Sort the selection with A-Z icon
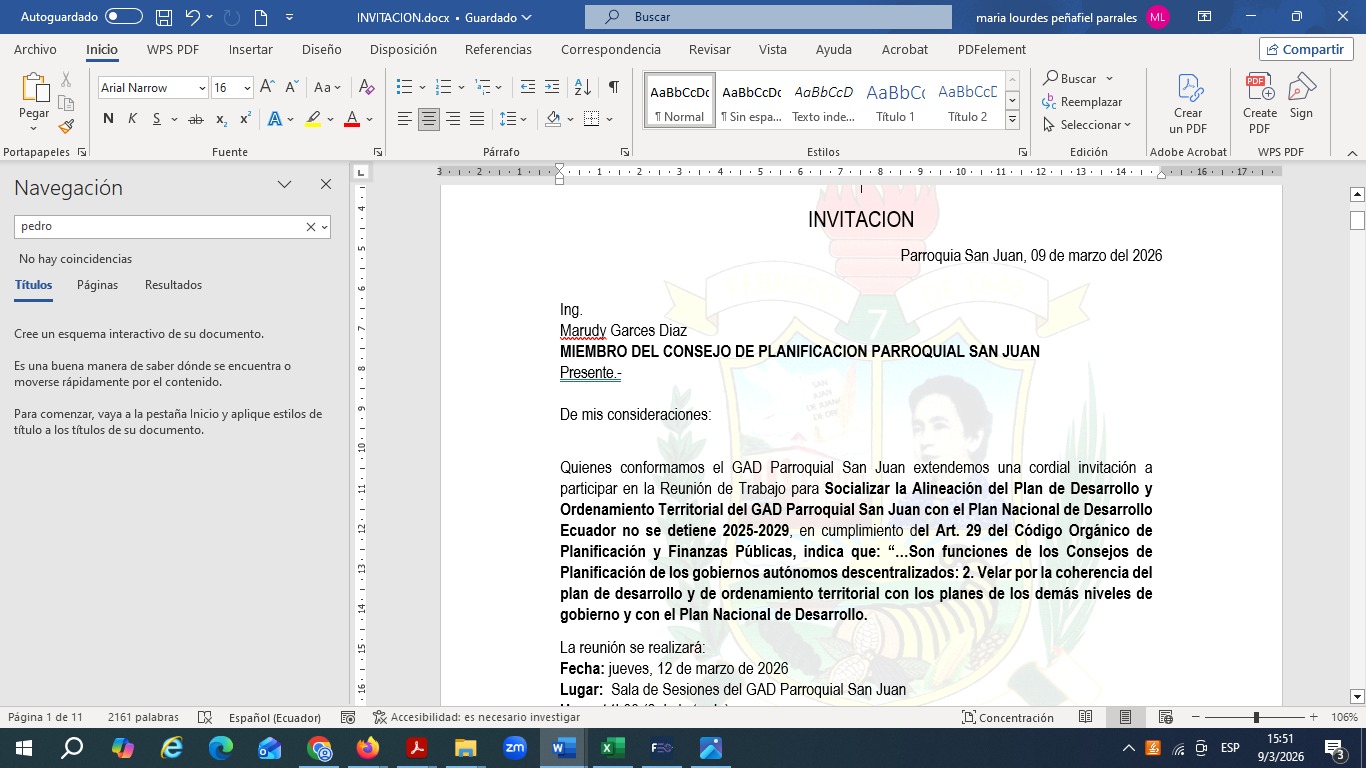The width and height of the screenshot is (1366, 768). coord(583,88)
